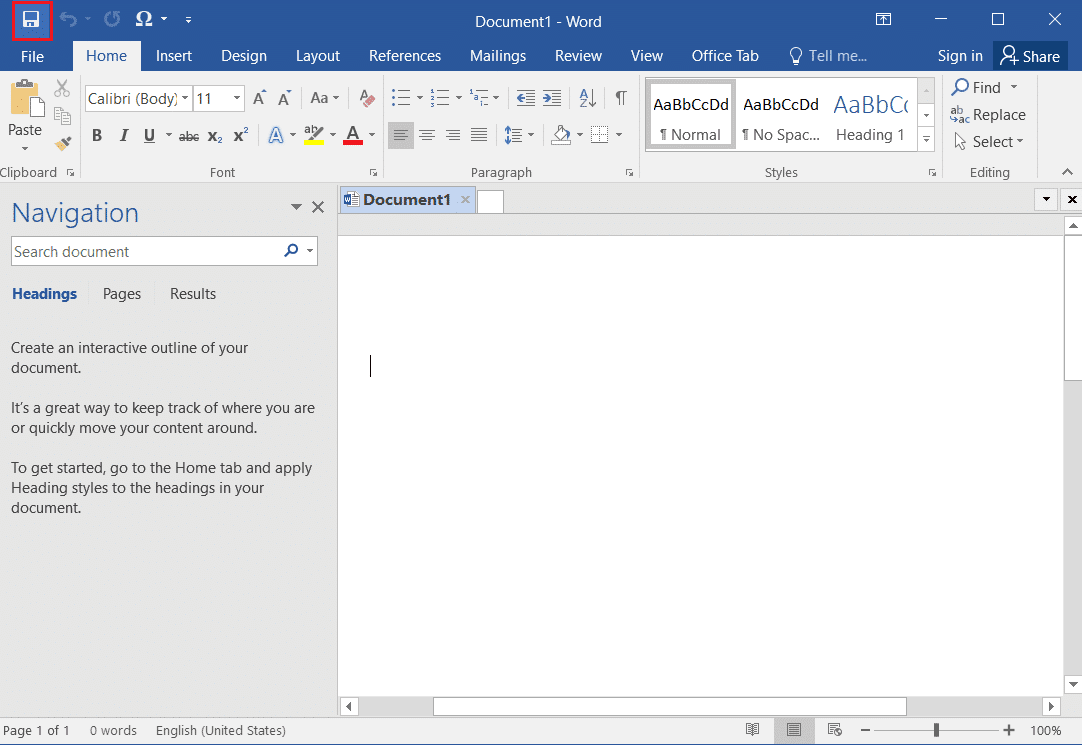Switch to the Insert ribbon tab
The height and width of the screenshot is (745, 1082).
174,56
